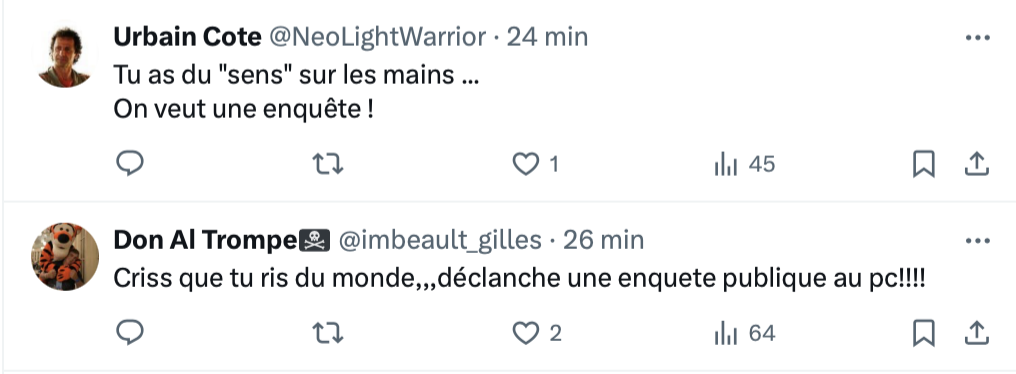Open more options on Urbain Cote's tweet

pos(977,38)
